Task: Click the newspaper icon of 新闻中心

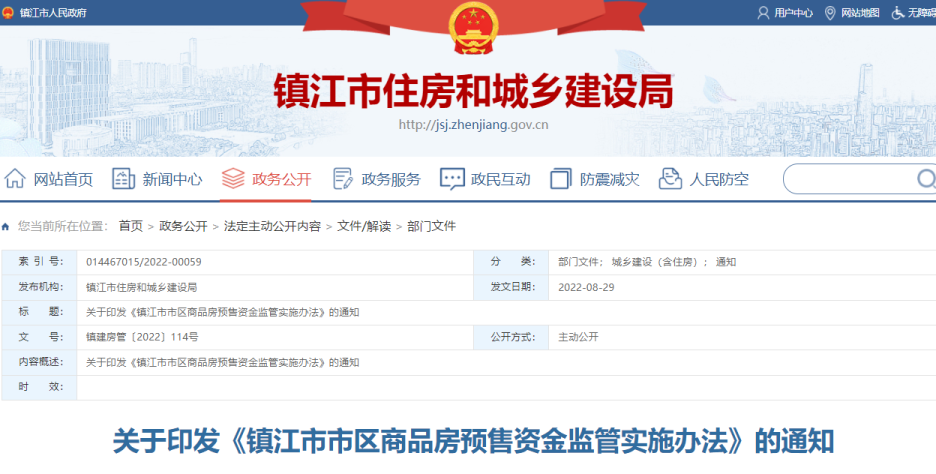Action: click(124, 178)
